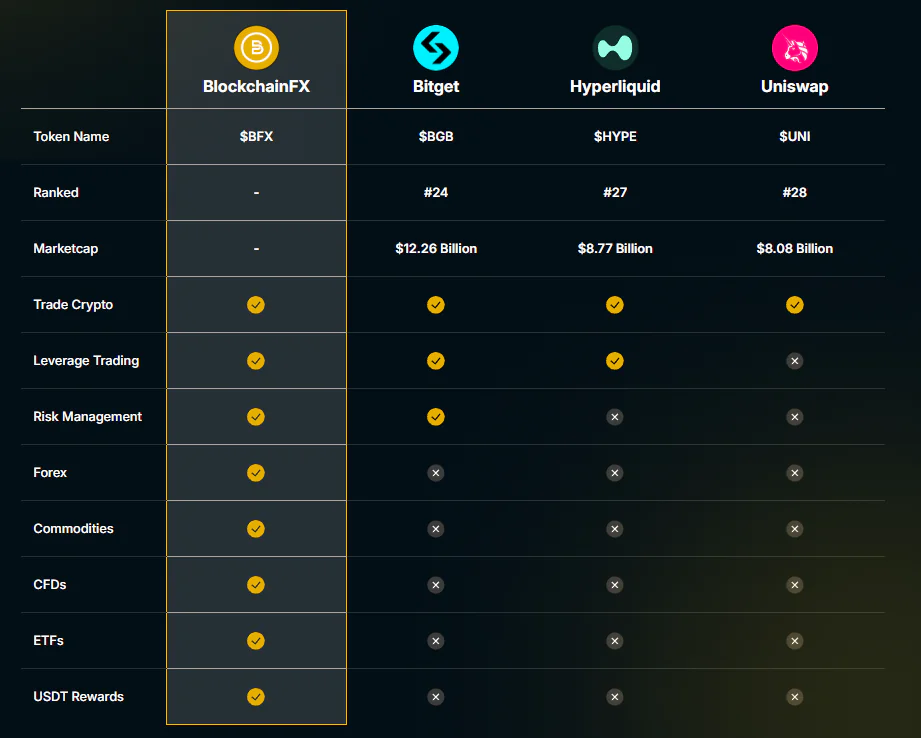
Task: Click Hyperliquid CFDs X icon
Action: tap(615, 584)
